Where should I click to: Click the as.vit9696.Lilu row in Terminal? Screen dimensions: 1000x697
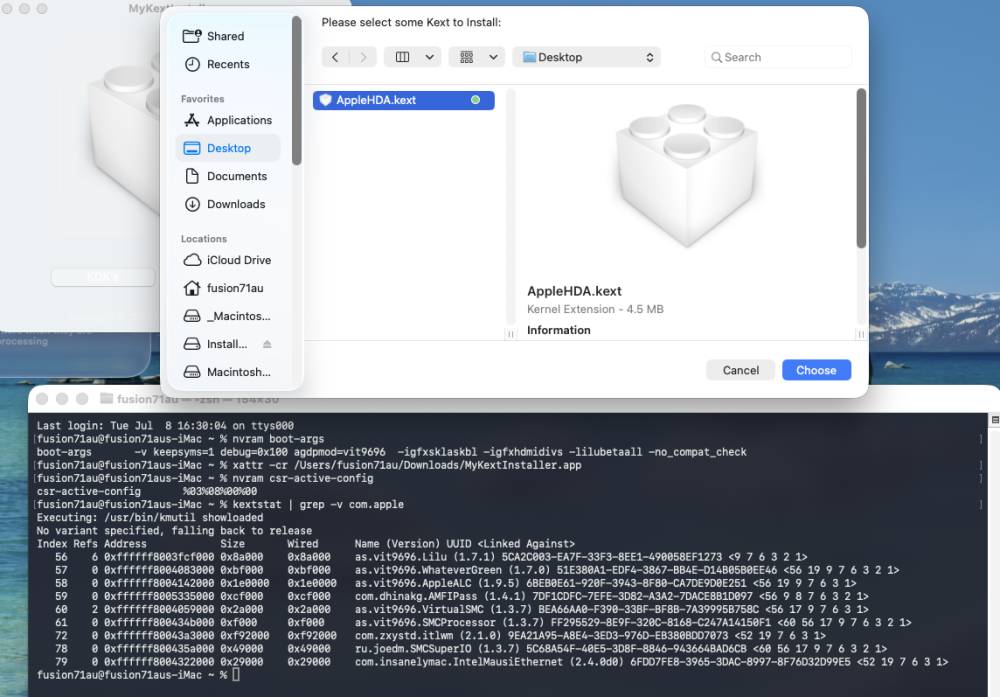tap(422, 557)
